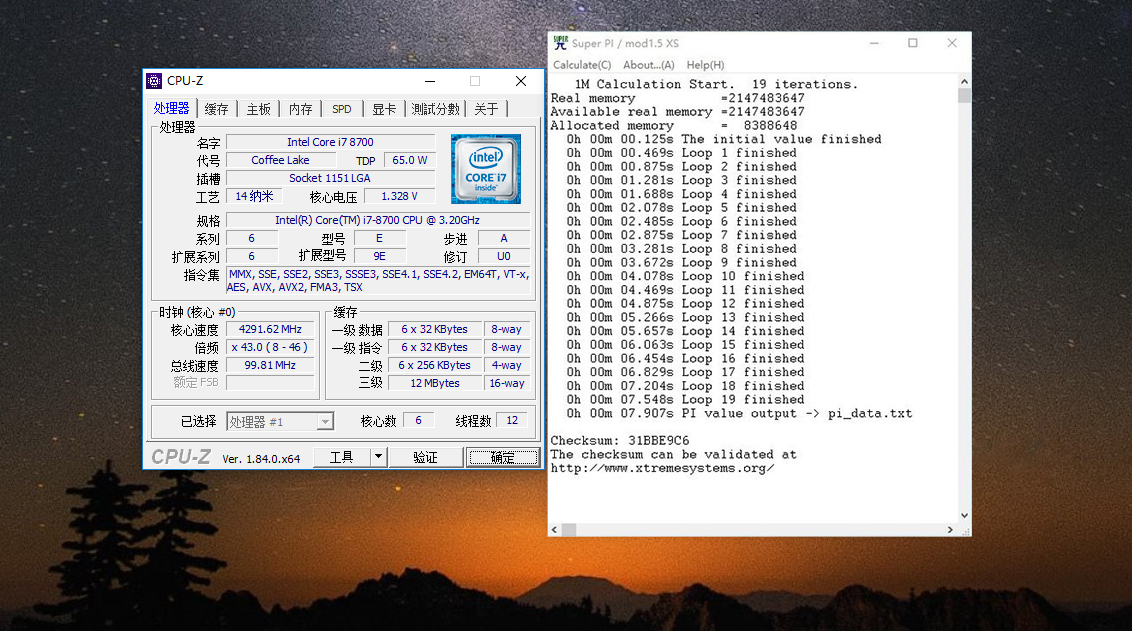The image size is (1132, 631).
Task: Click the Allocated memory = 8388648 line
Action: pos(674,126)
